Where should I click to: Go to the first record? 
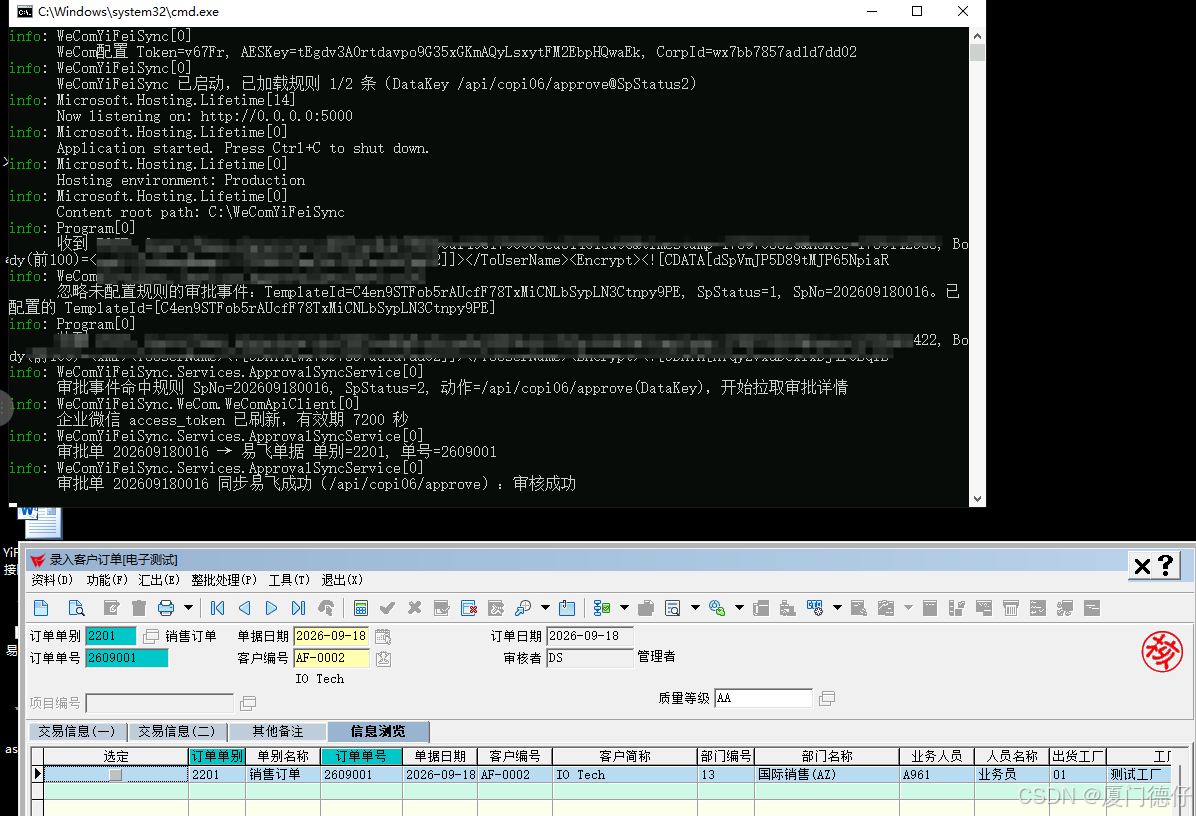coord(217,608)
